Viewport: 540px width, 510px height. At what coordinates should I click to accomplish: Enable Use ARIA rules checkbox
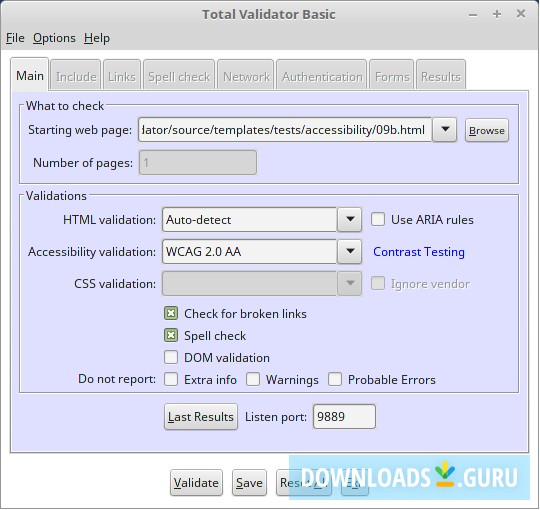tap(378, 219)
